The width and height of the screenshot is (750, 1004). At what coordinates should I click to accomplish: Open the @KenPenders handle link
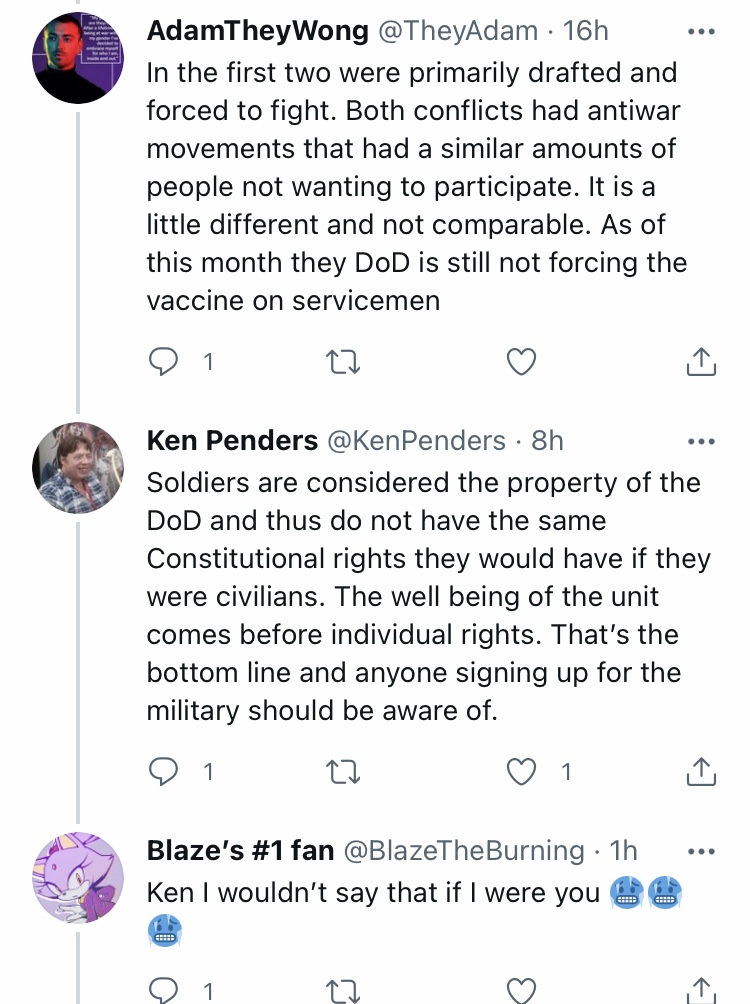(x=416, y=441)
